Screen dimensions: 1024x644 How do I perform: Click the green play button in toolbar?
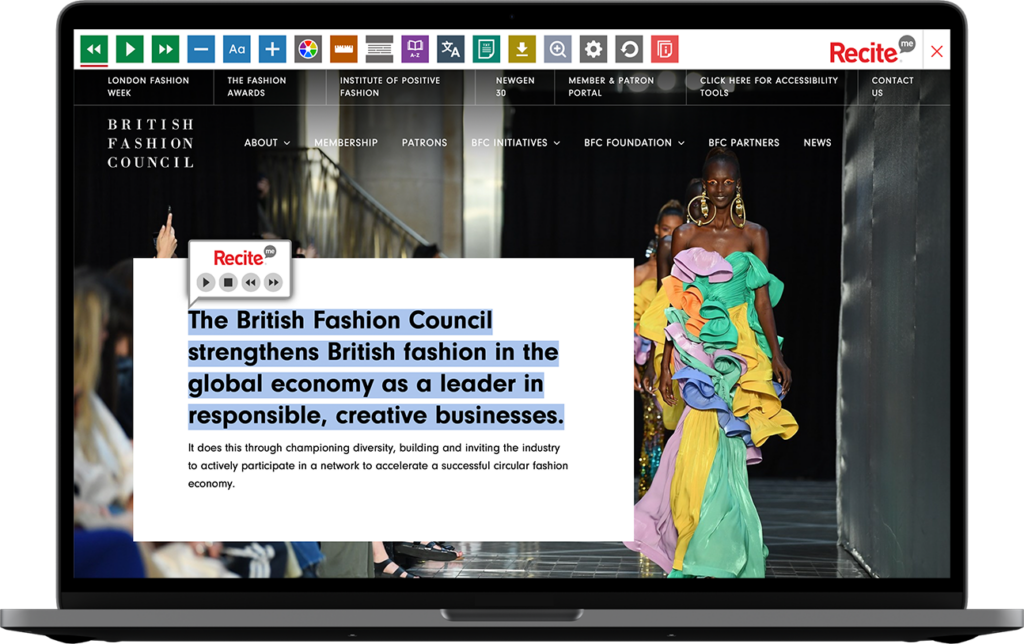pyautogui.click(x=129, y=49)
